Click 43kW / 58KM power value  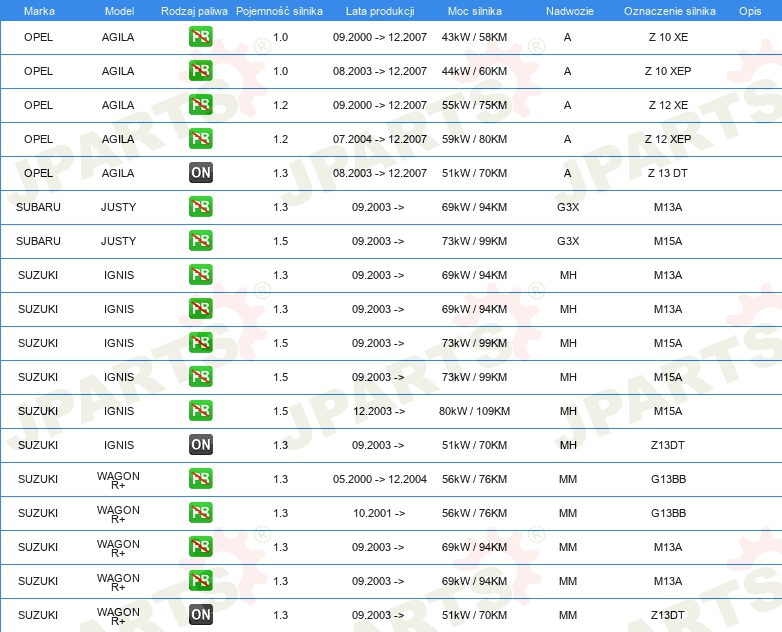(x=474, y=37)
